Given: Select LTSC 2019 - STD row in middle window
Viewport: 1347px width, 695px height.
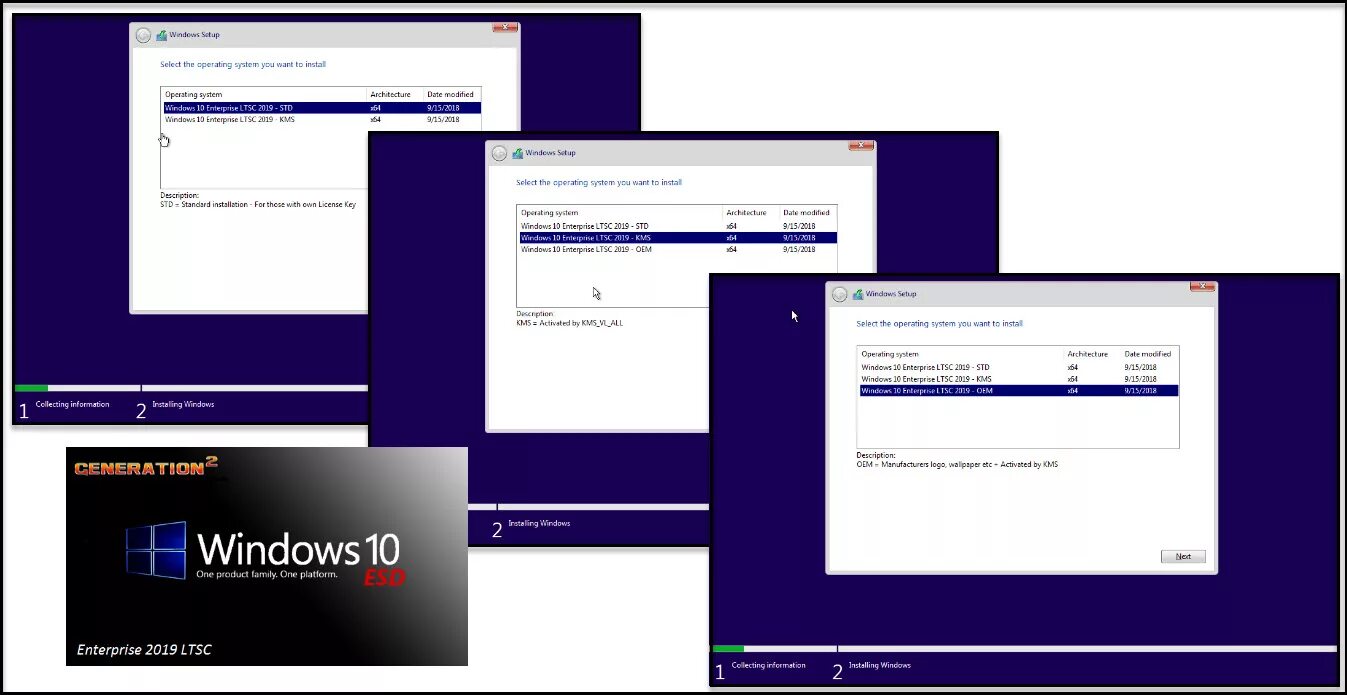Looking at the screenshot, I should 677,226.
